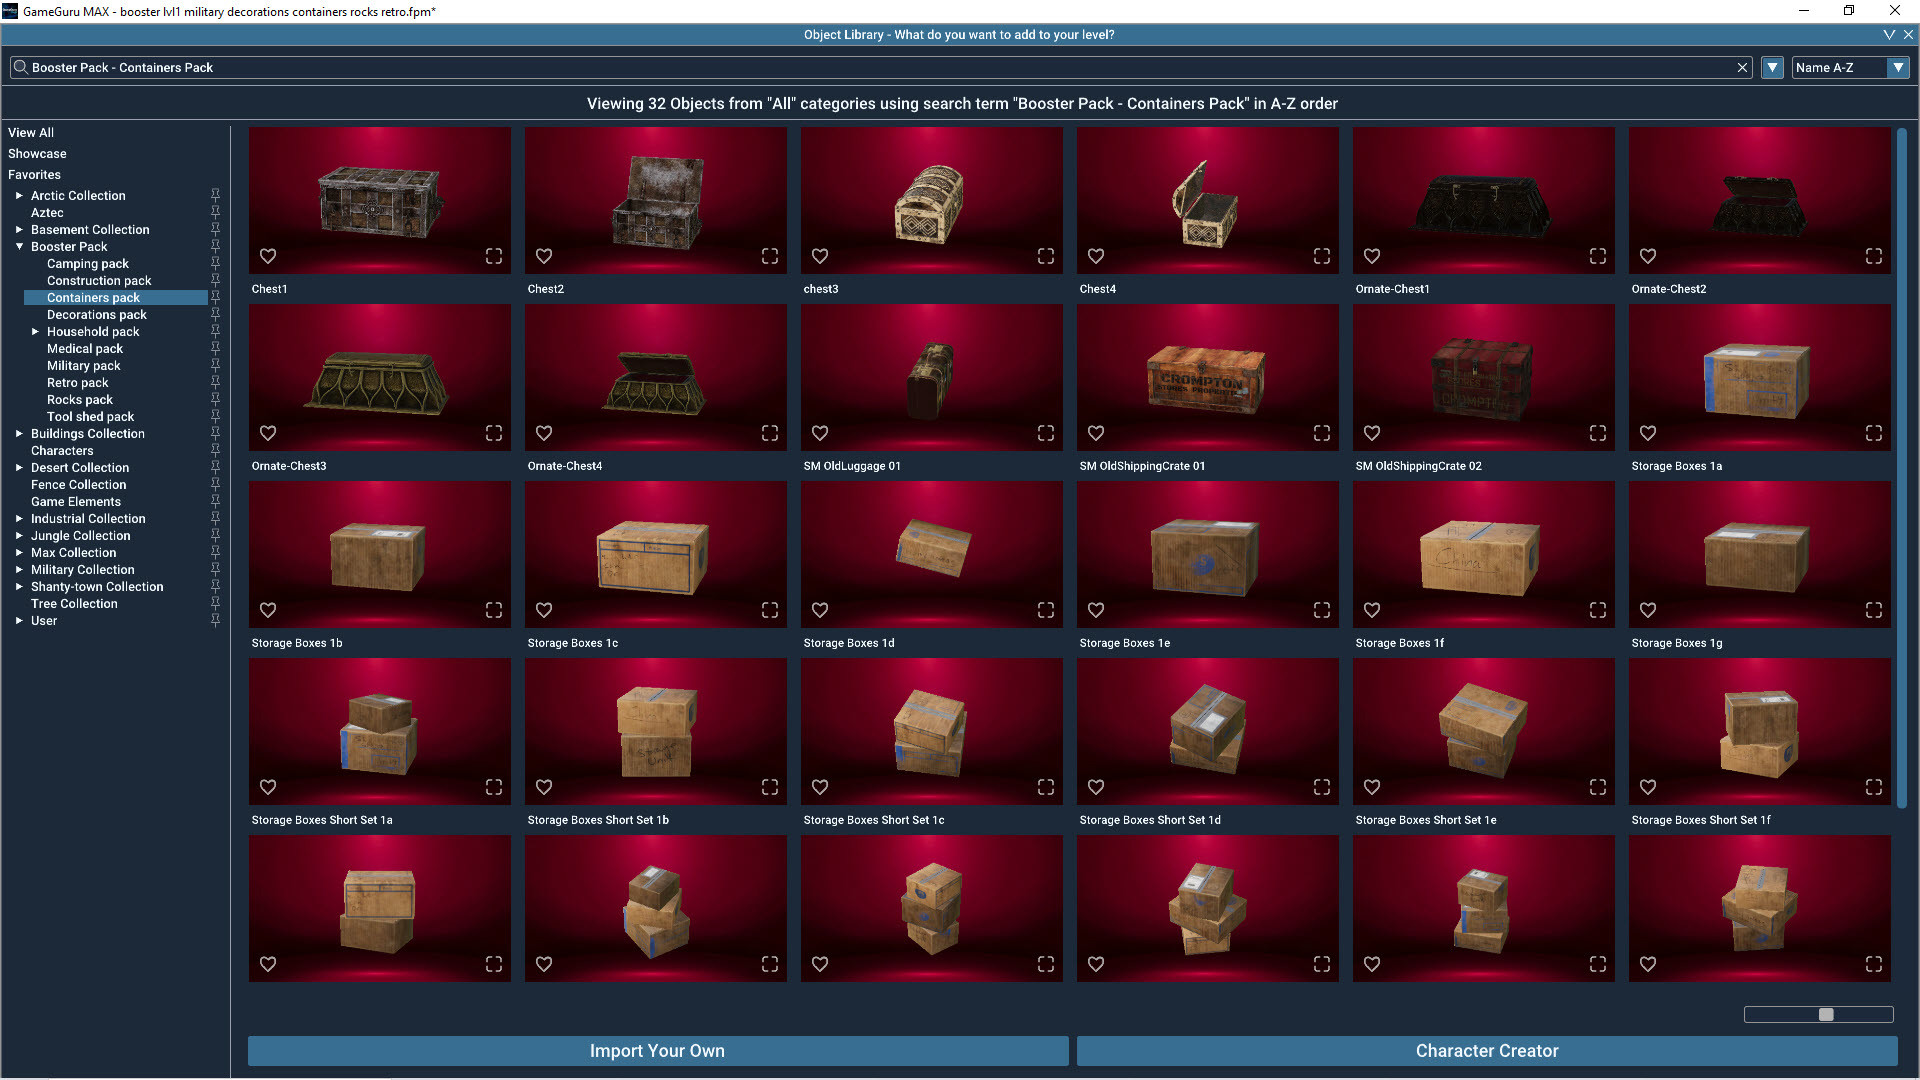Image resolution: width=1920 pixels, height=1080 pixels.
Task: Toggle the heart on SM OldLuggage 01
Action: (x=820, y=433)
